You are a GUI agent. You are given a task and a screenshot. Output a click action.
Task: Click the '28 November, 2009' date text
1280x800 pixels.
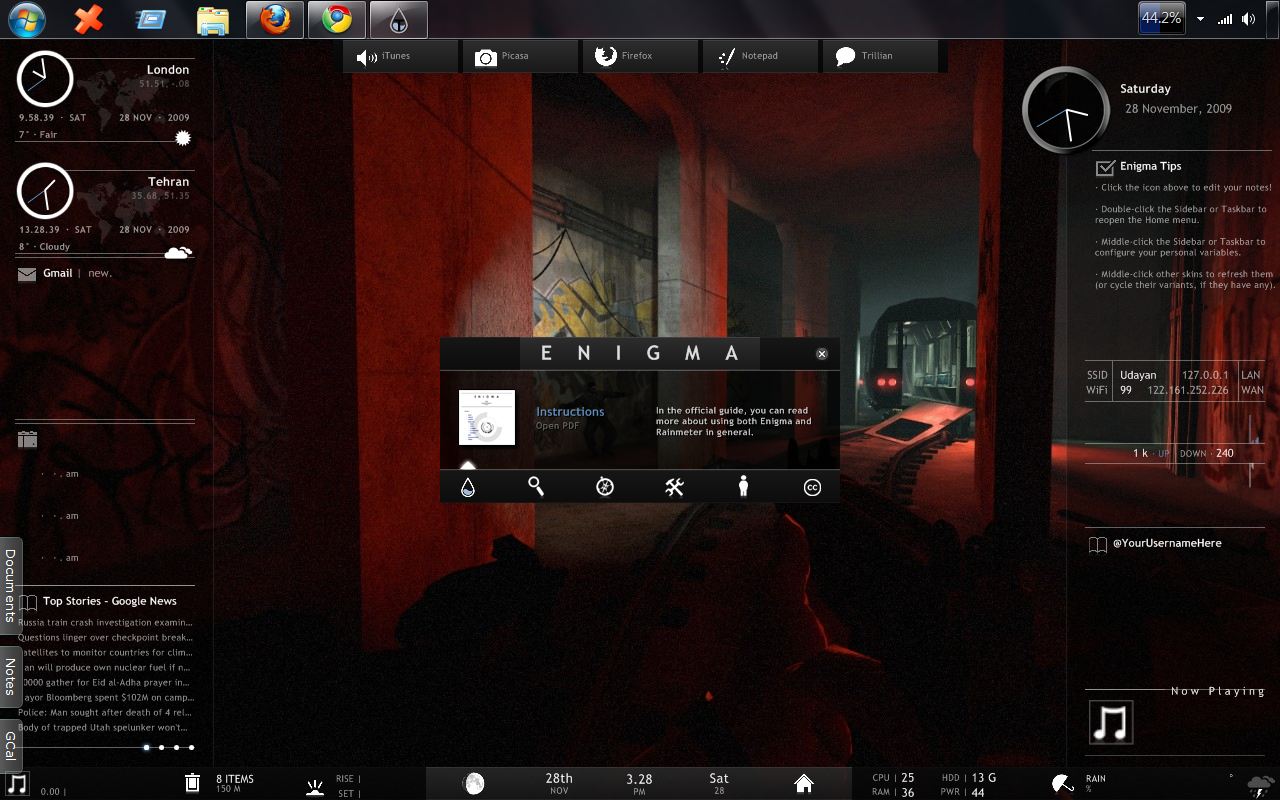click(x=1178, y=109)
